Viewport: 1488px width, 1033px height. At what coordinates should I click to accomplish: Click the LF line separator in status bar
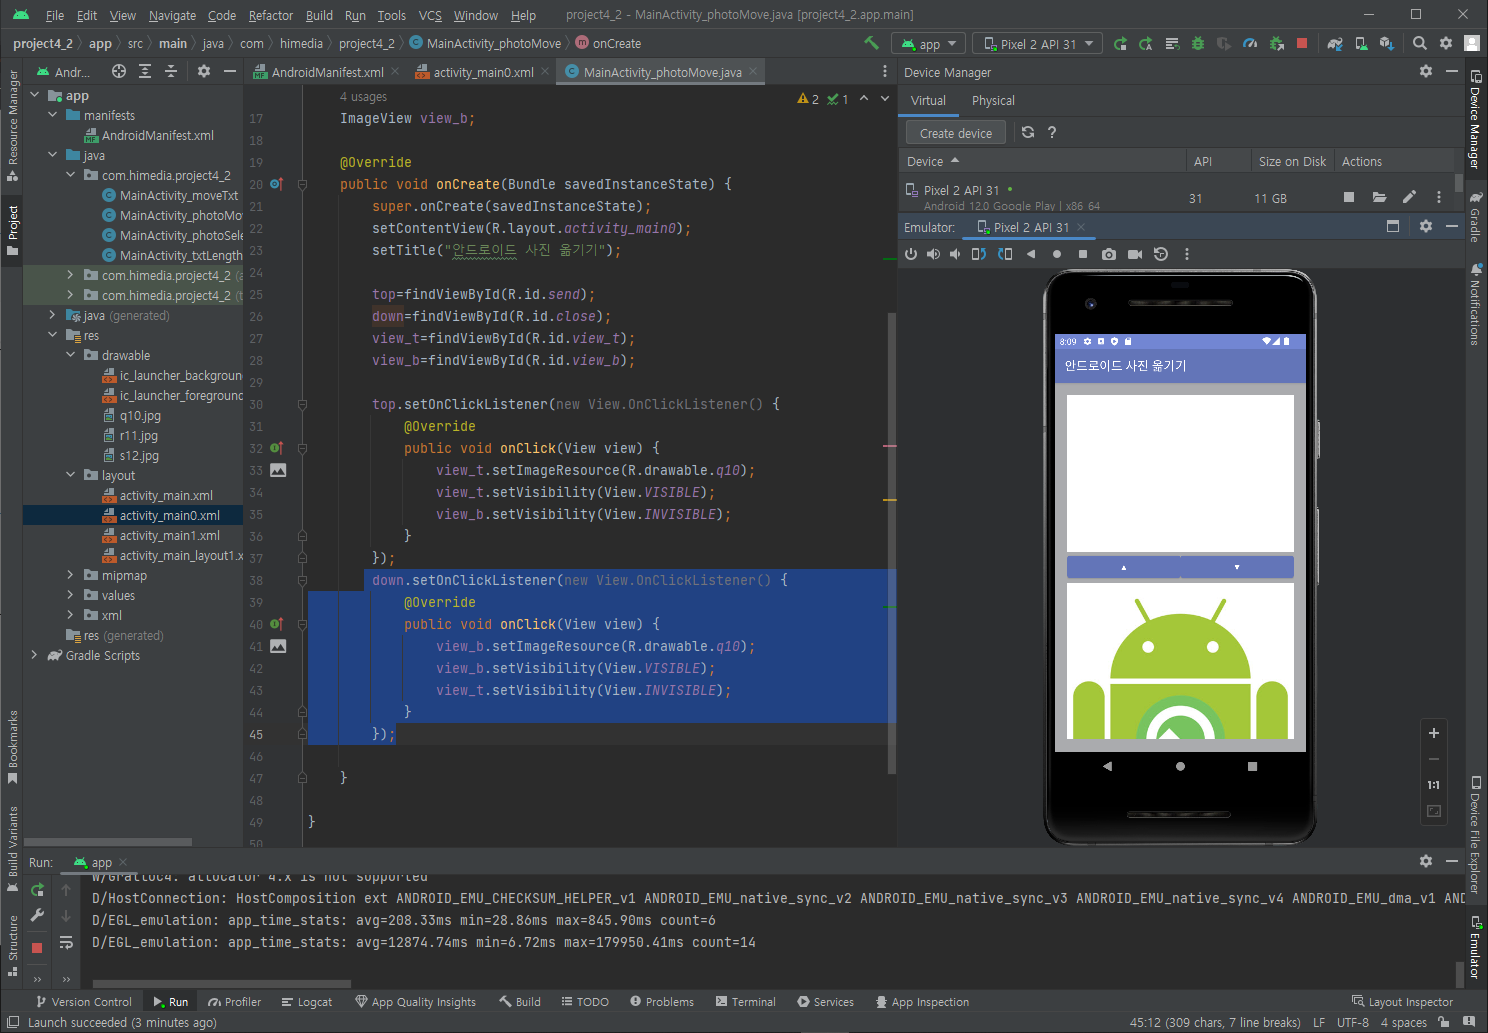[x=1319, y=1022]
